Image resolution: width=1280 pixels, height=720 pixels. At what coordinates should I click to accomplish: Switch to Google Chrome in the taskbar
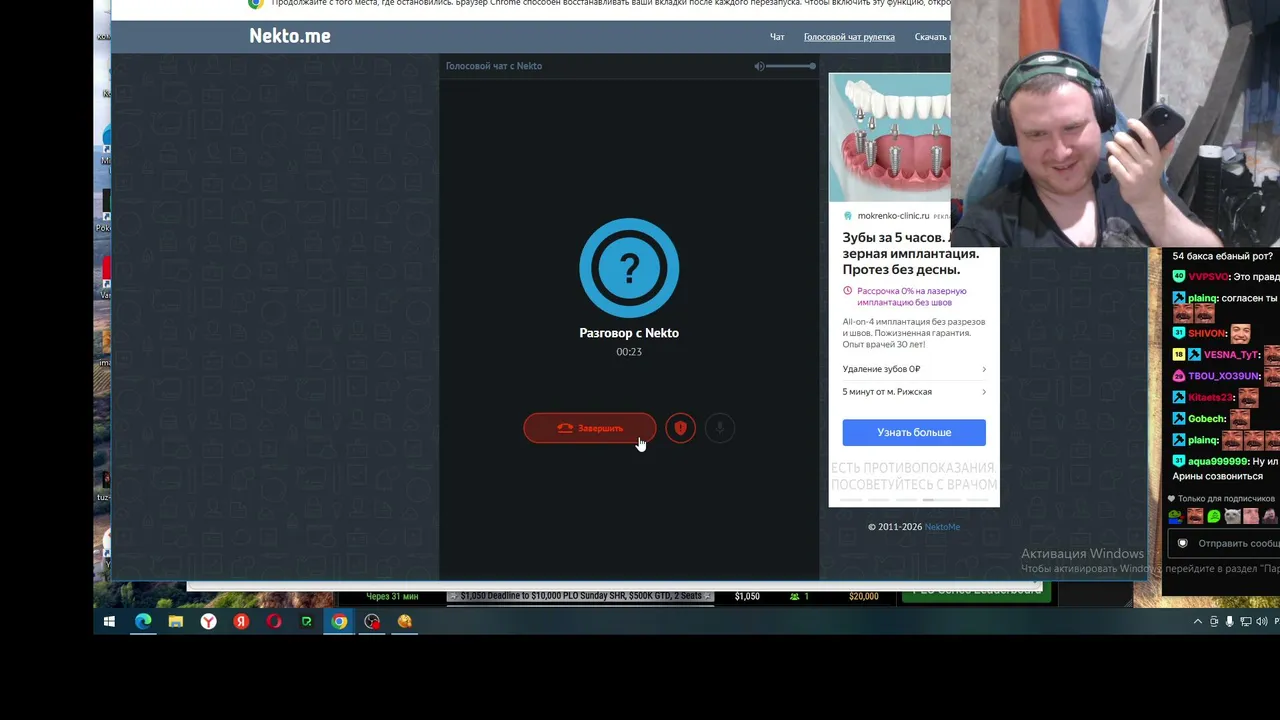point(340,622)
